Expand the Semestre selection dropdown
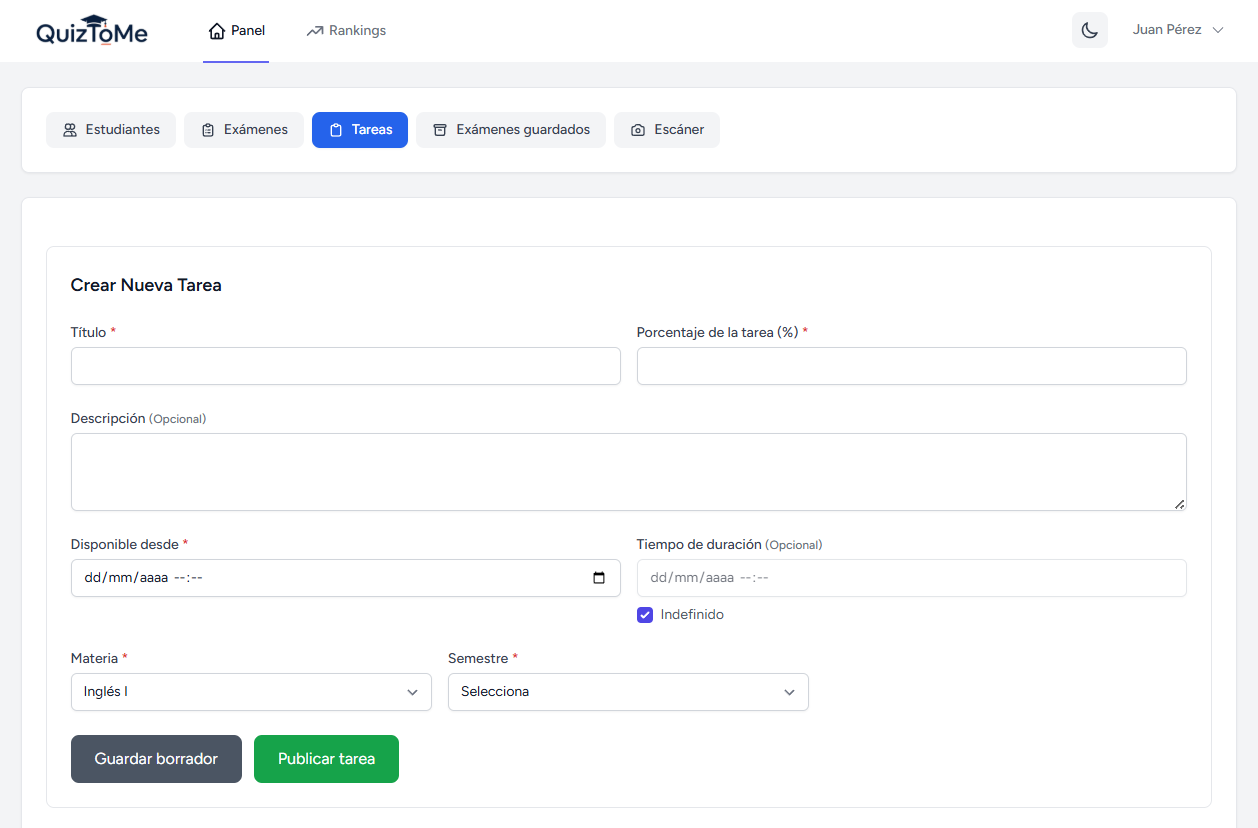The height and width of the screenshot is (828, 1258). [x=628, y=691]
